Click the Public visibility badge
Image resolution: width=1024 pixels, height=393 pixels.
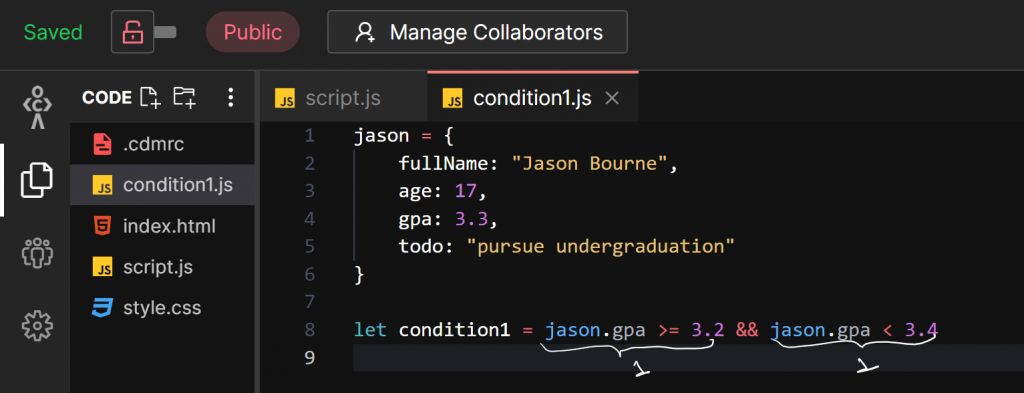click(x=253, y=31)
